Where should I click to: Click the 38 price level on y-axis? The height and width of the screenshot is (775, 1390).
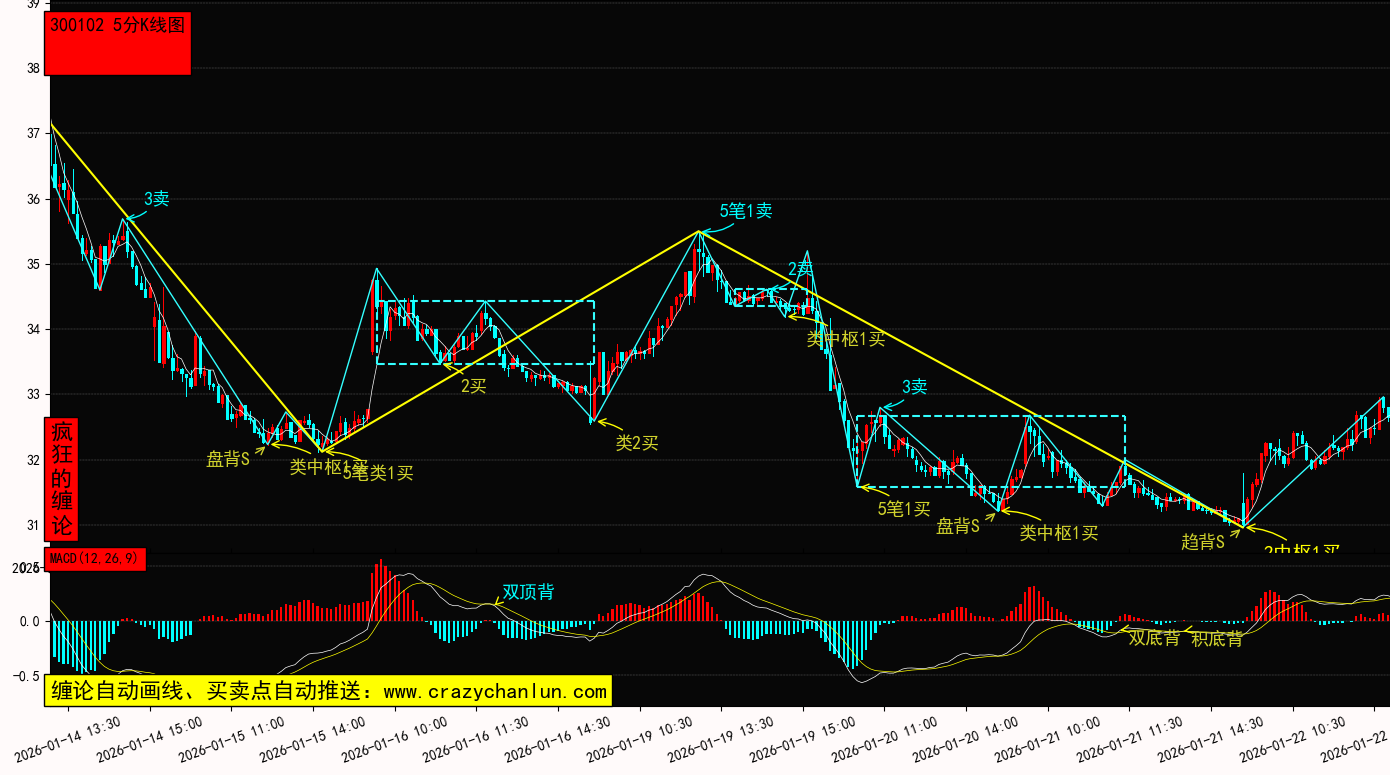(33, 69)
